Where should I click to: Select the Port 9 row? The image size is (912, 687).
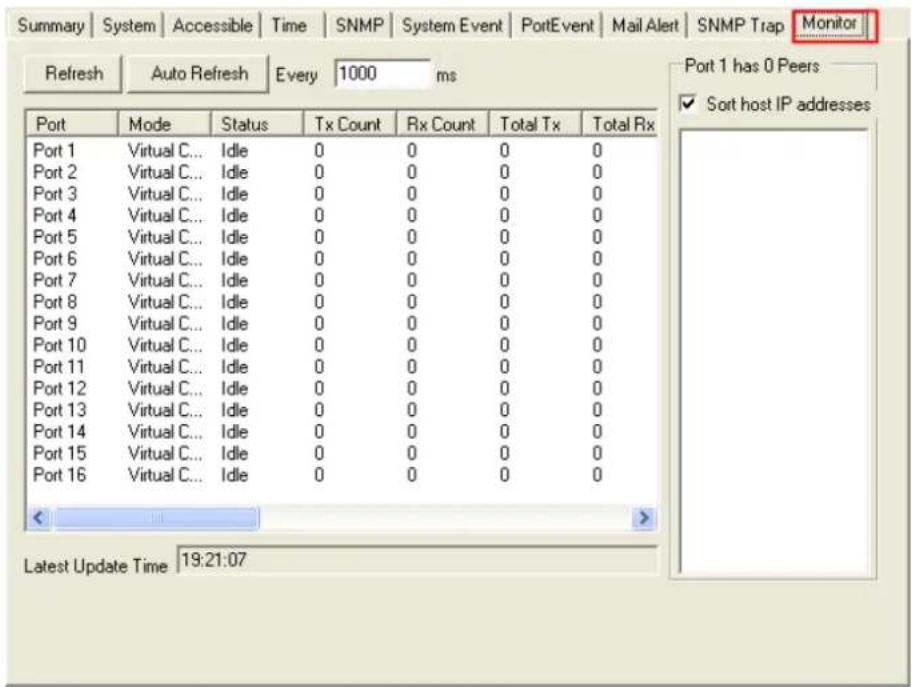click(342, 323)
